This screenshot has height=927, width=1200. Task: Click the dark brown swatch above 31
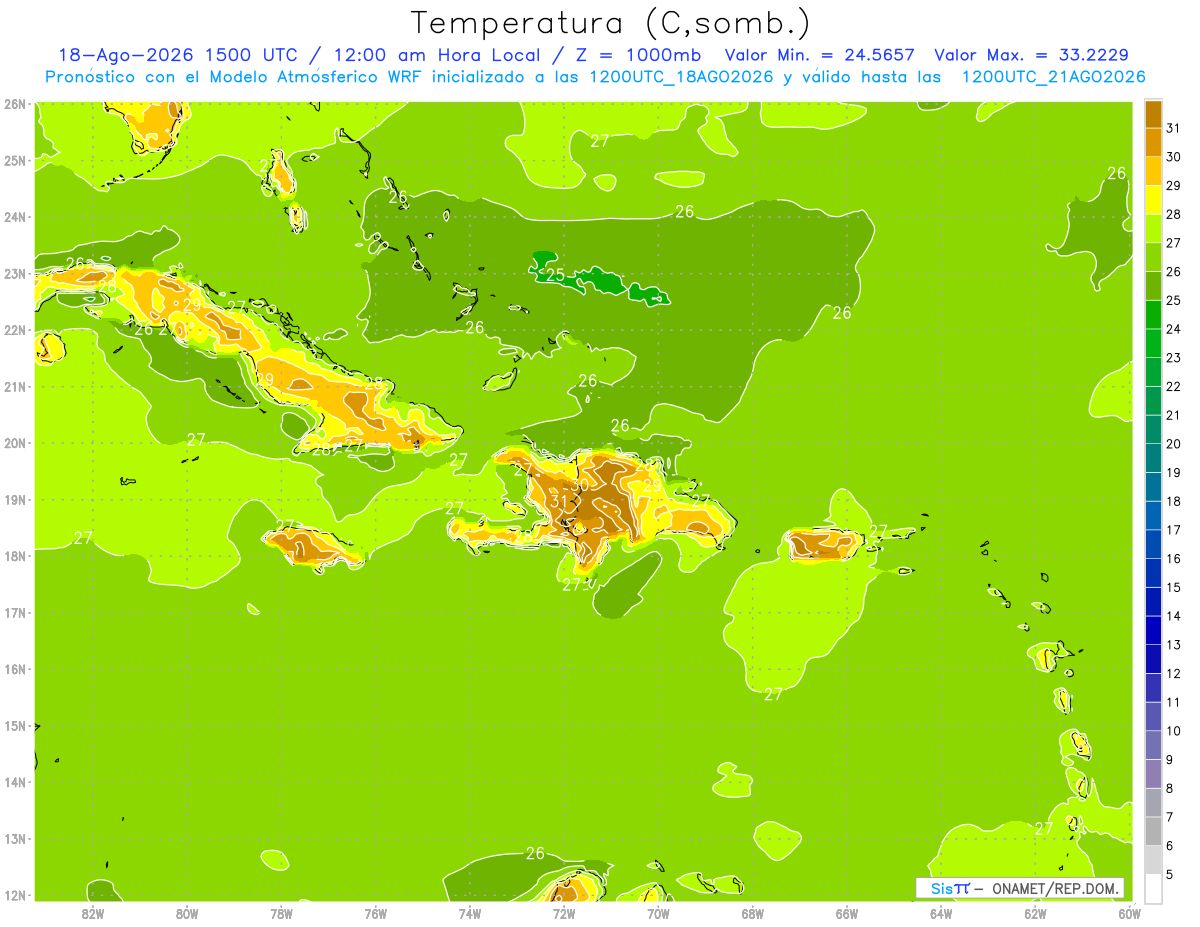coord(1153,115)
